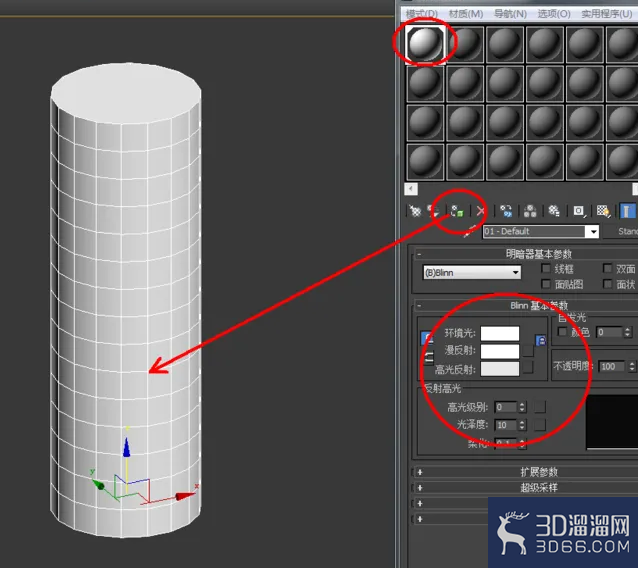
Task: Click the 不透明度 value field showing 100
Action: point(613,367)
